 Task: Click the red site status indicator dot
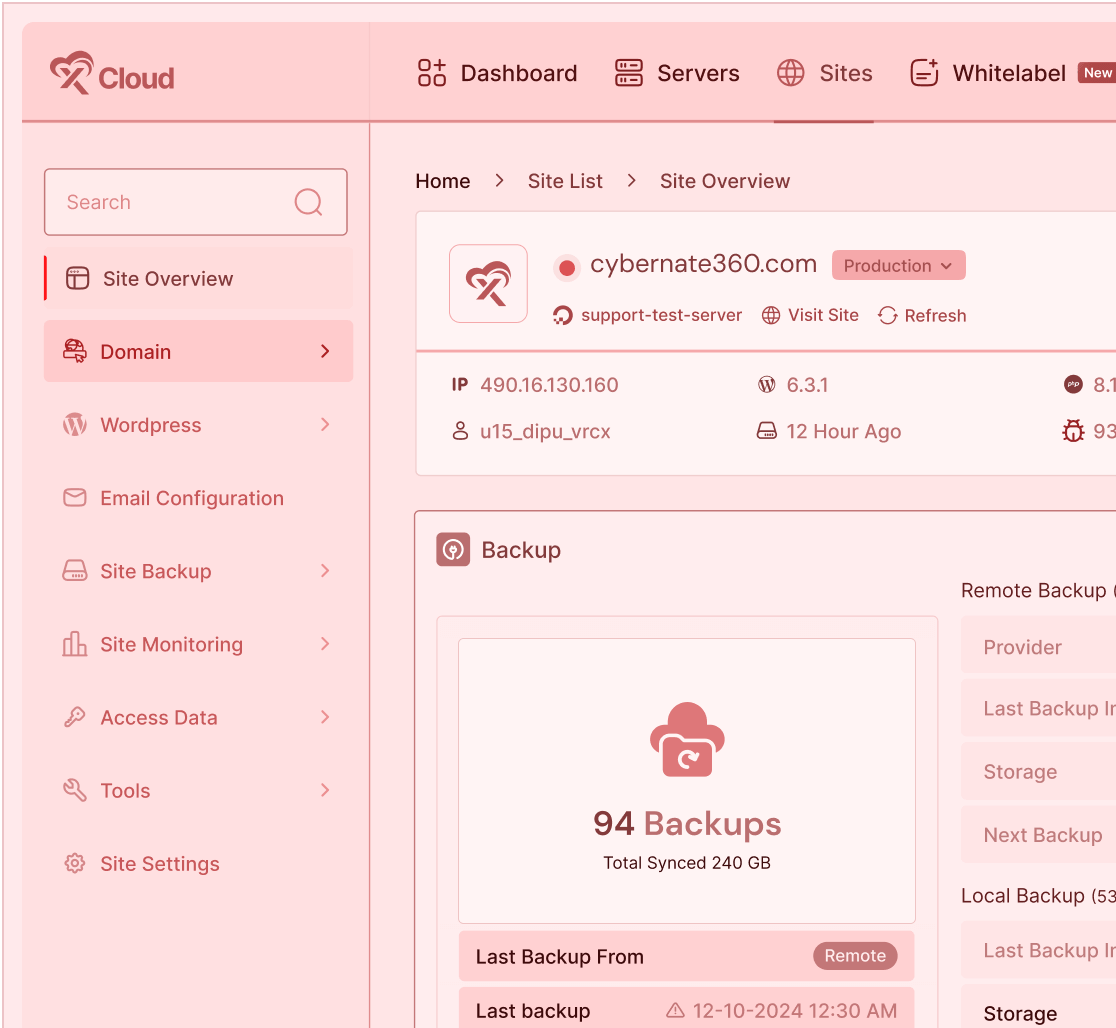[x=567, y=267]
